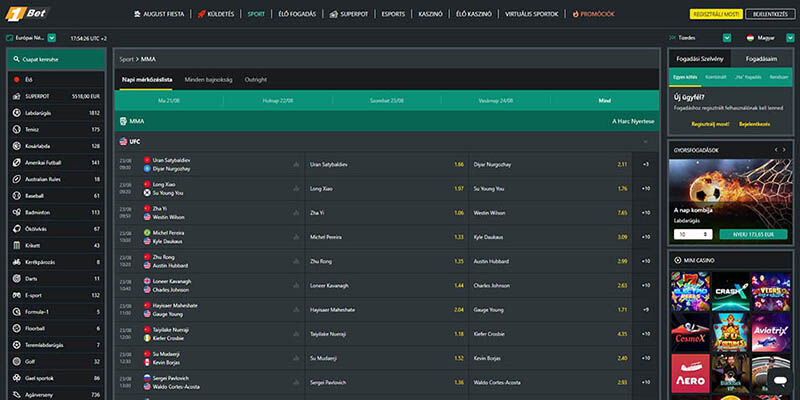Open the European odds format dropdown
800x400 pixels.
[52, 38]
